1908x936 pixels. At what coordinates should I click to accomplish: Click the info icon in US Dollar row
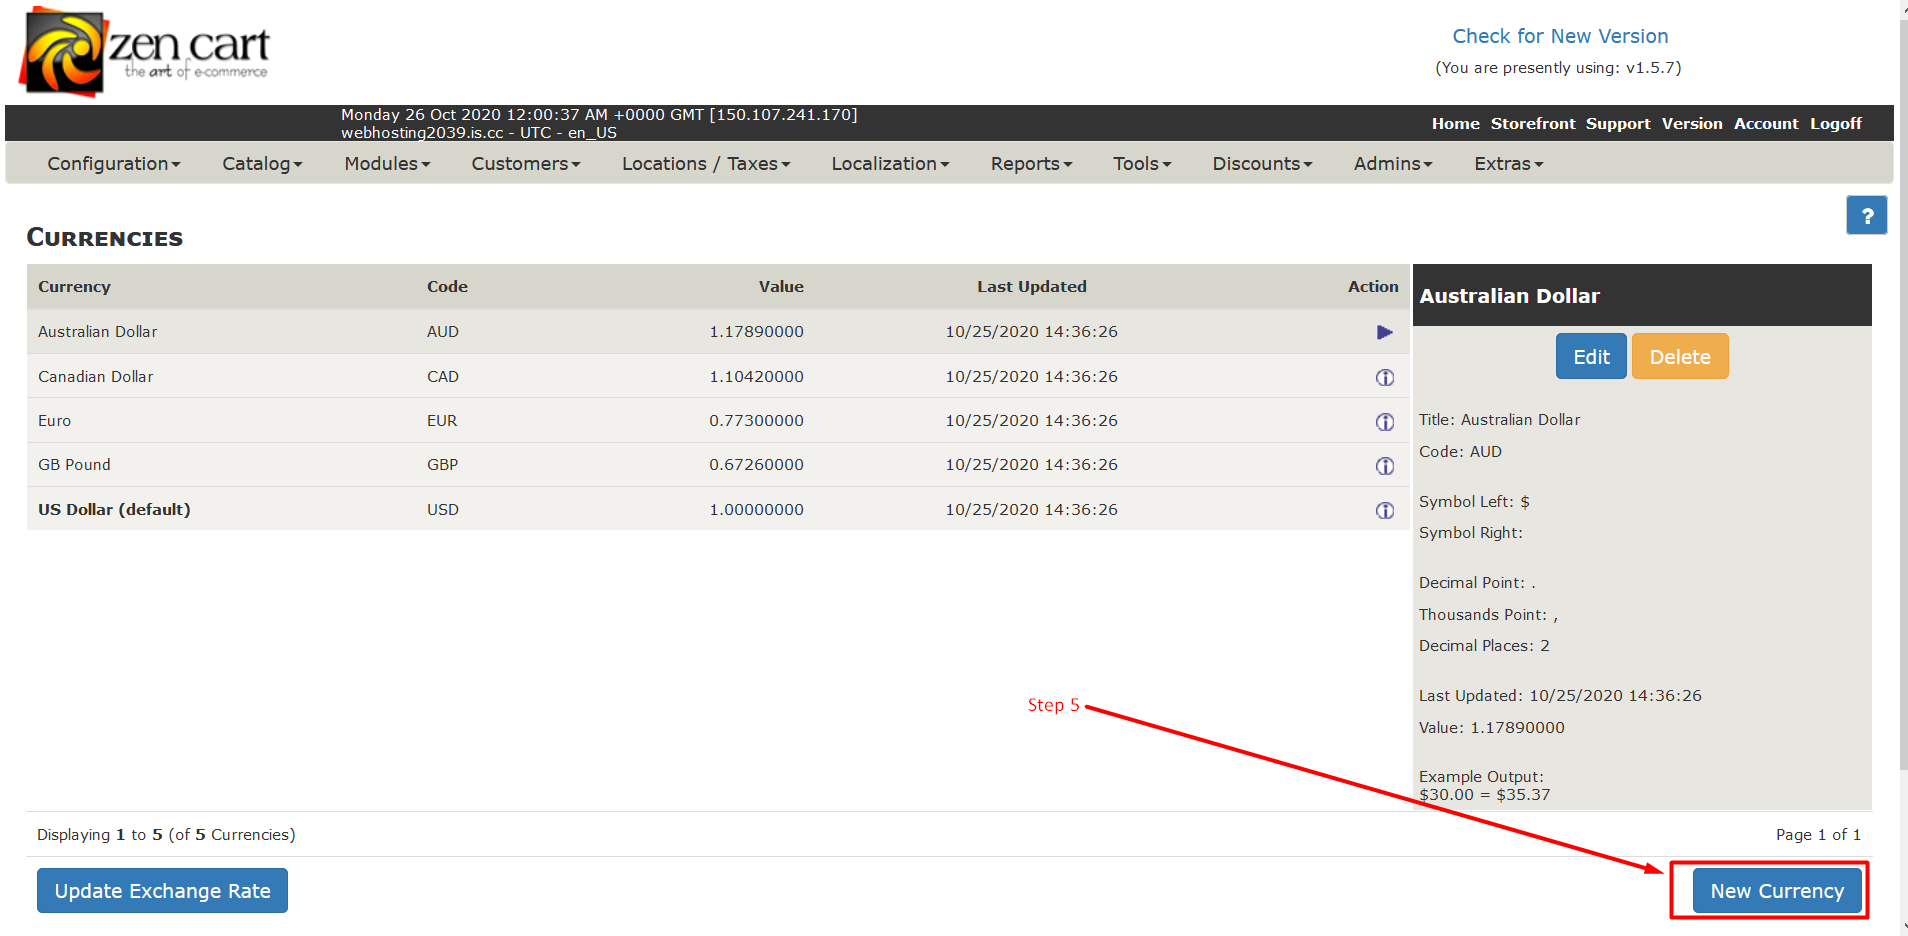tap(1384, 510)
